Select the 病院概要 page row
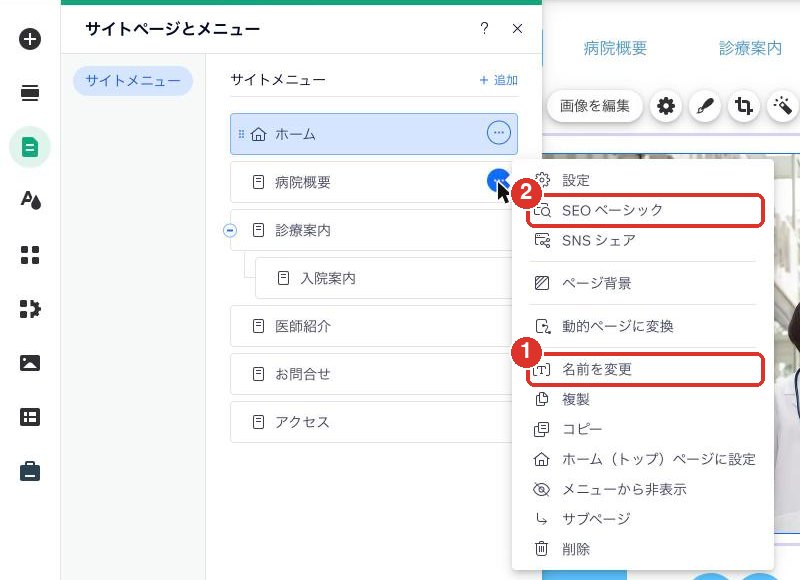Image resolution: width=800 pixels, height=580 pixels. pos(371,182)
